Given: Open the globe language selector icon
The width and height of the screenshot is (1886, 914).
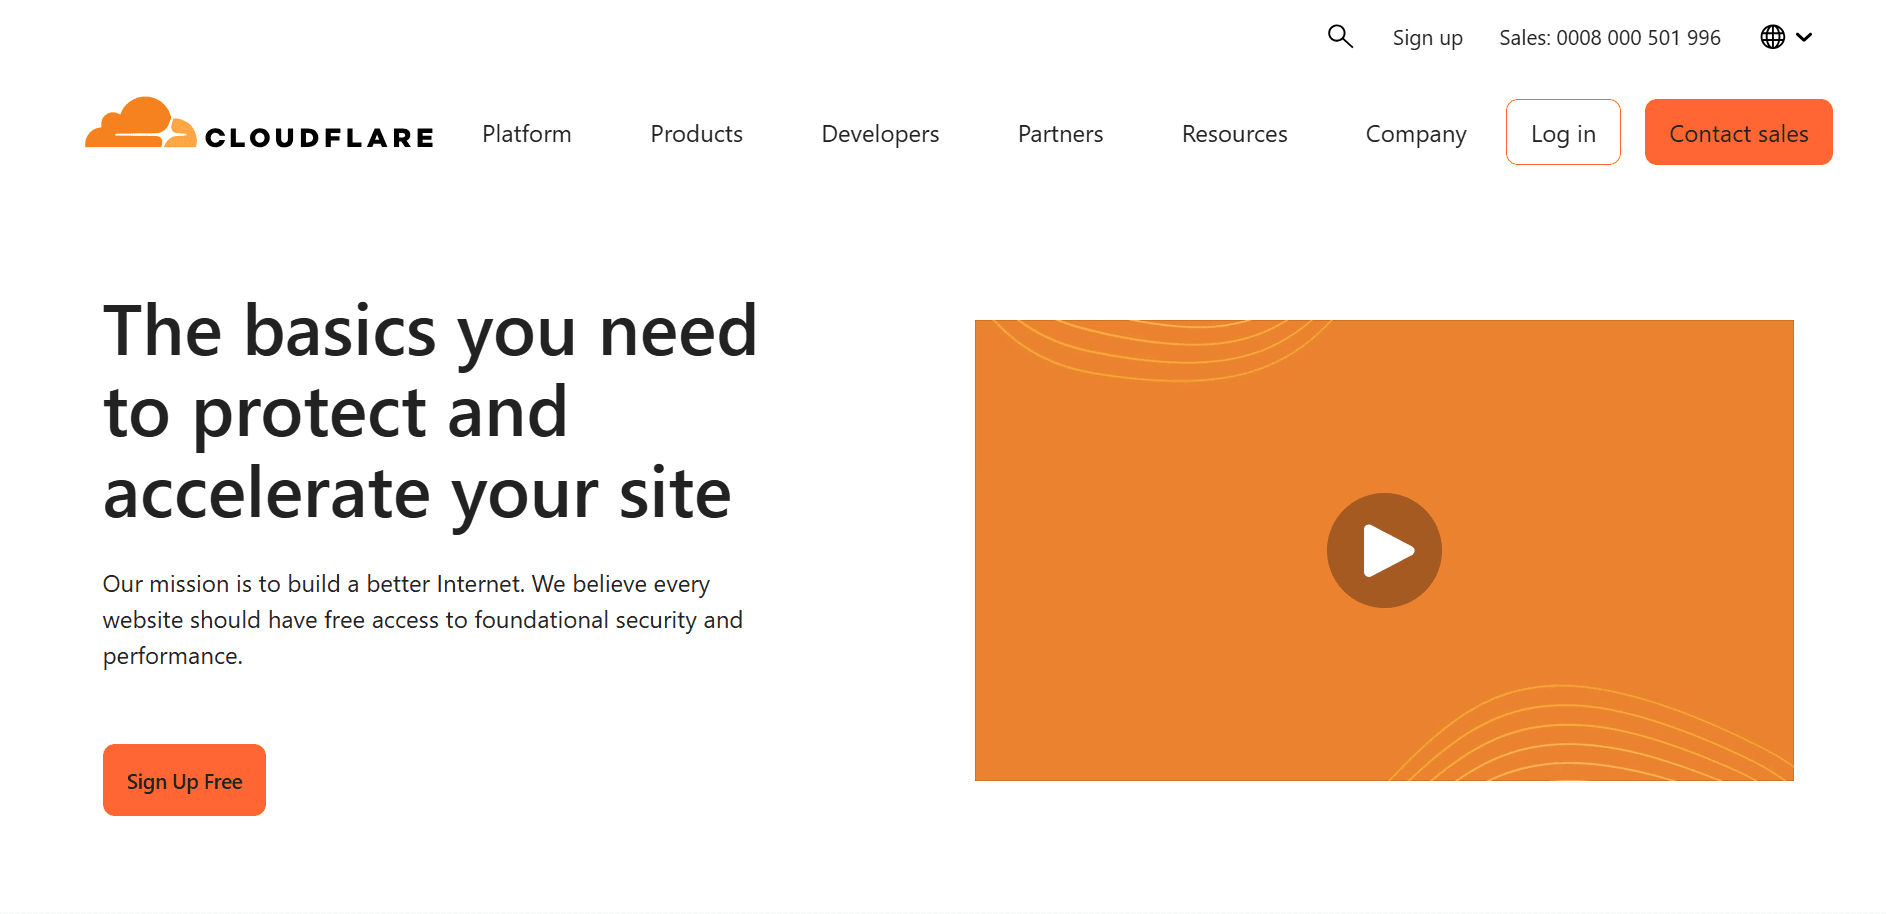Looking at the screenshot, I should (1772, 37).
